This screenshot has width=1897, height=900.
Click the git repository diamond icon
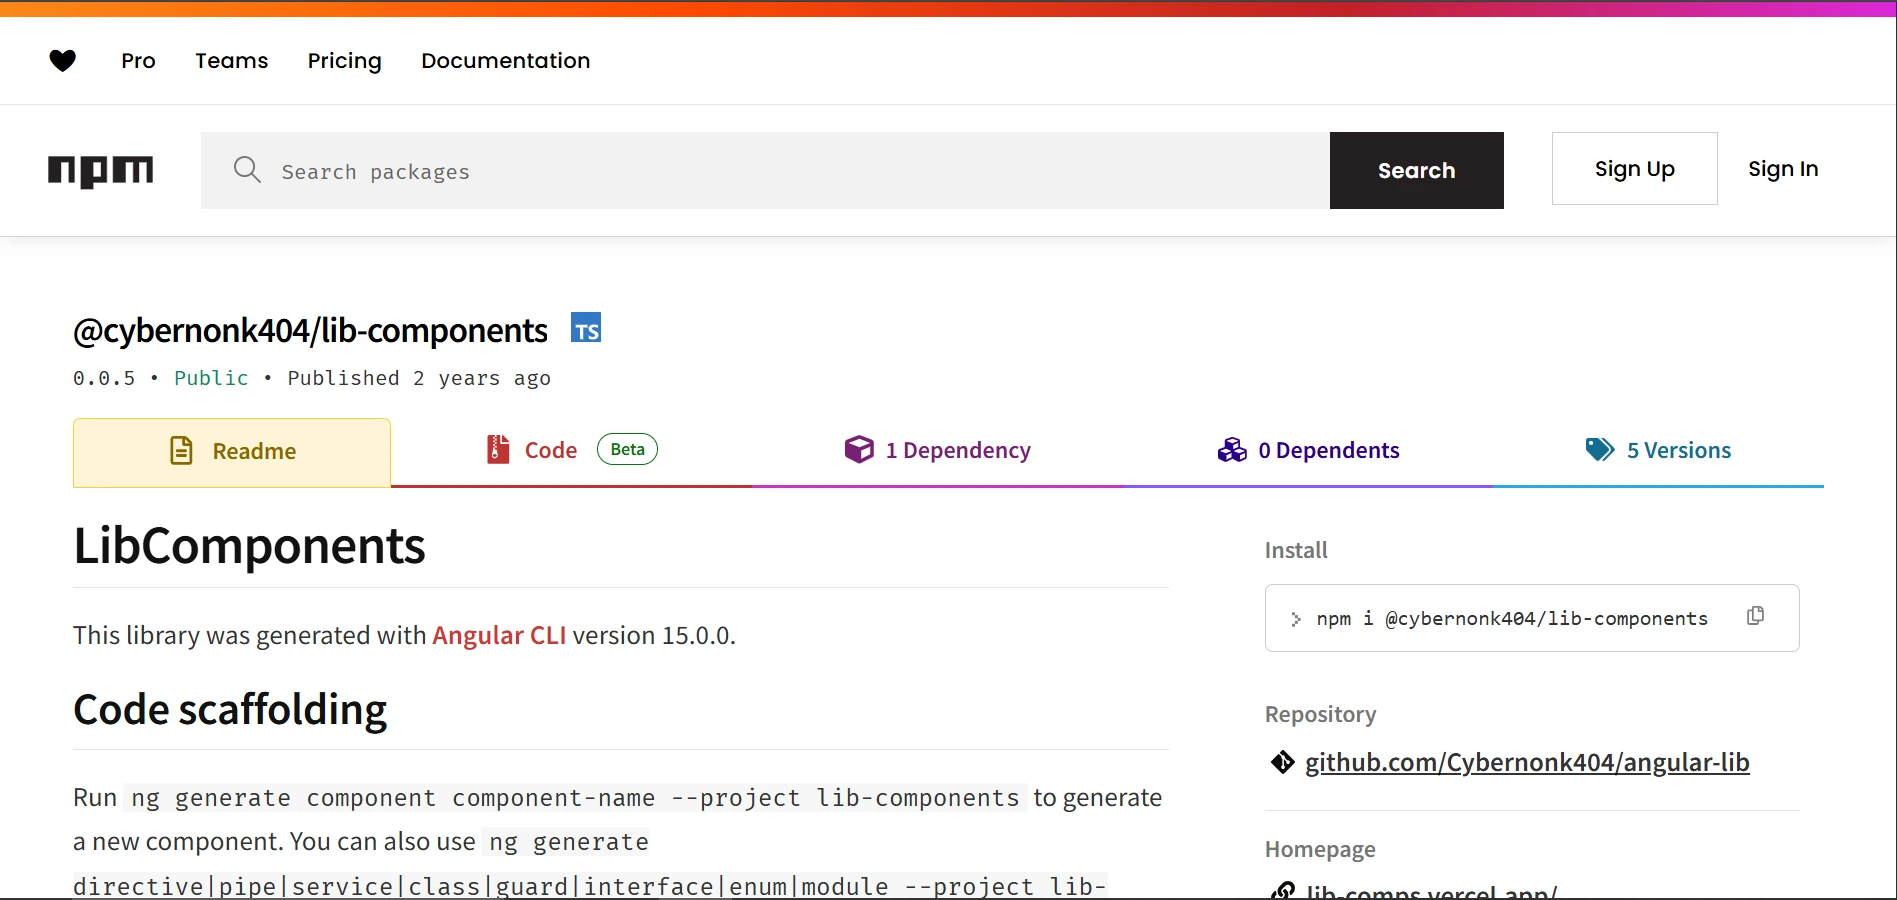point(1282,762)
